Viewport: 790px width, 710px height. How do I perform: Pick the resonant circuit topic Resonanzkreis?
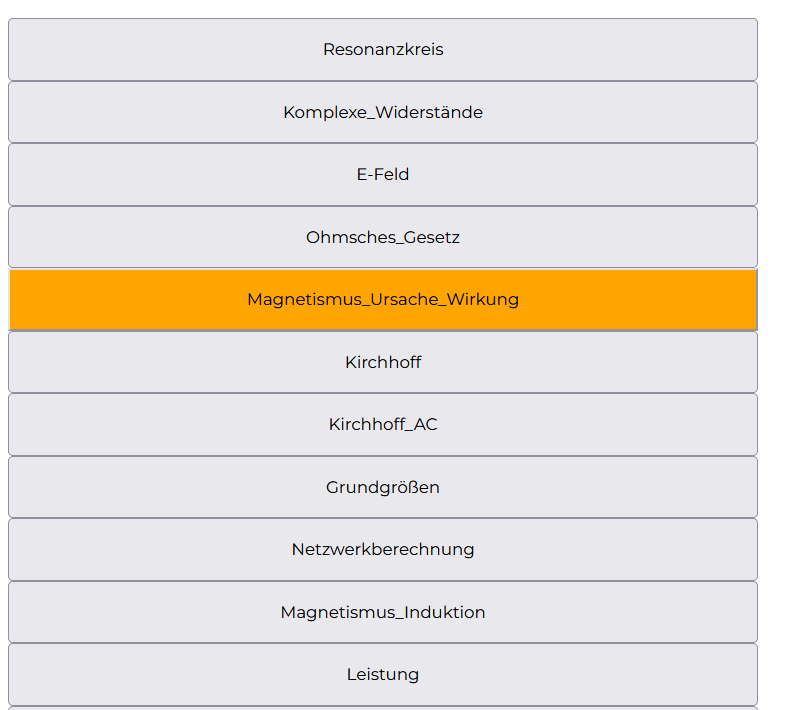point(383,49)
